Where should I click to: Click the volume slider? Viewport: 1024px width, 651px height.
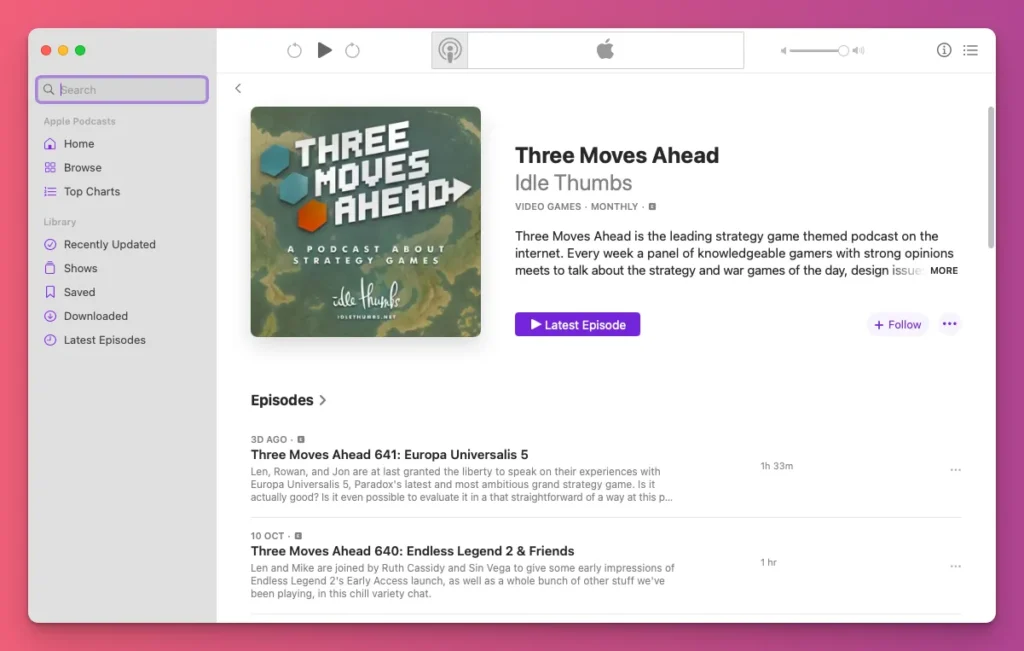pyautogui.click(x=822, y=50)
